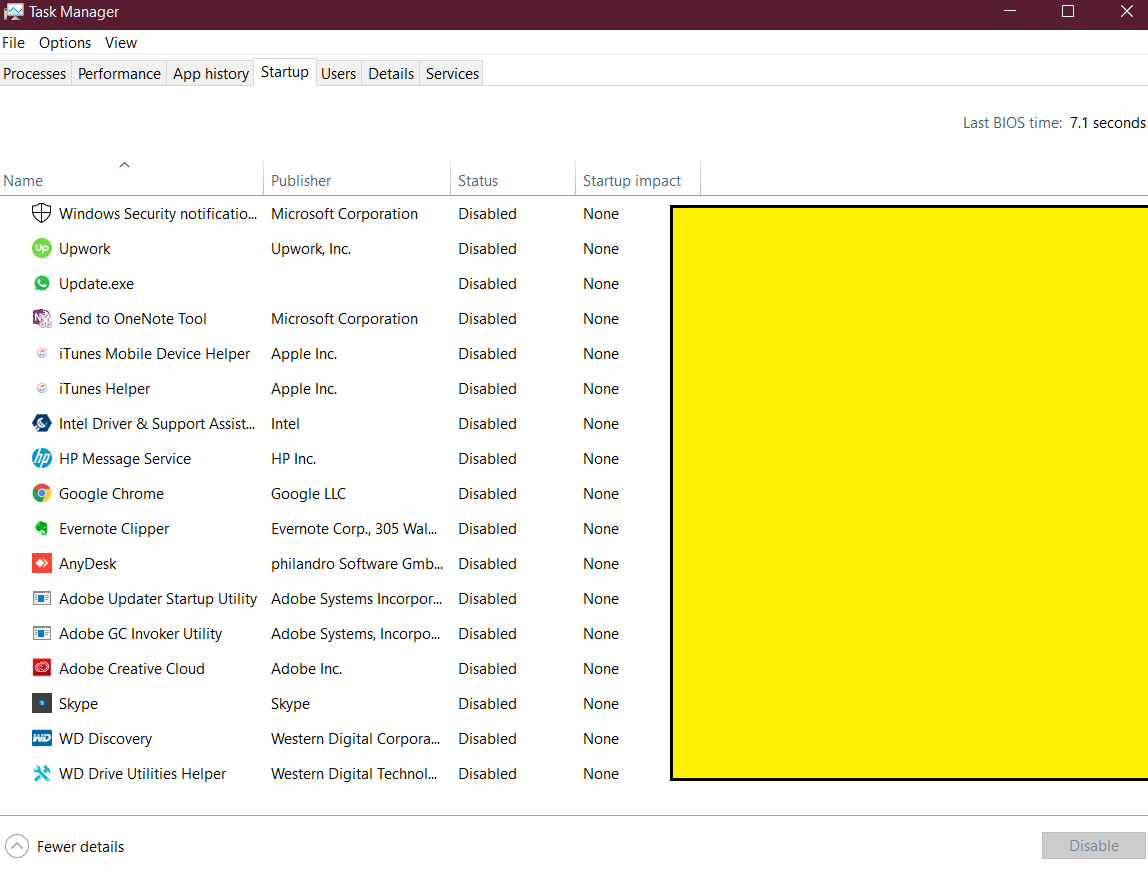Click the HP Inc. publisher cell
This screenshot has height=873, width=1148.
pos(294,458)
